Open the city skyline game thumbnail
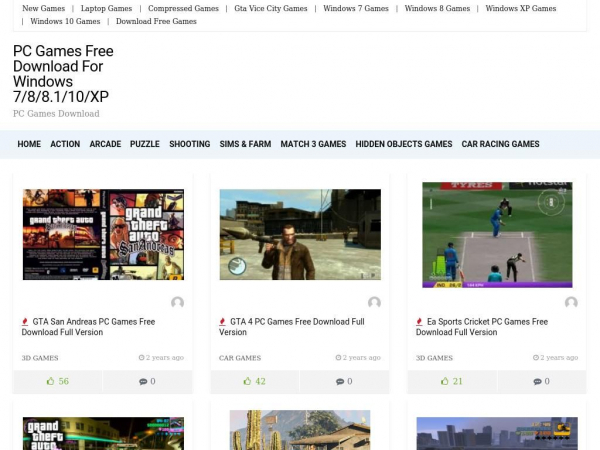Image resolution: width=600 pixels, height=450 pixels. pos(497,434)
